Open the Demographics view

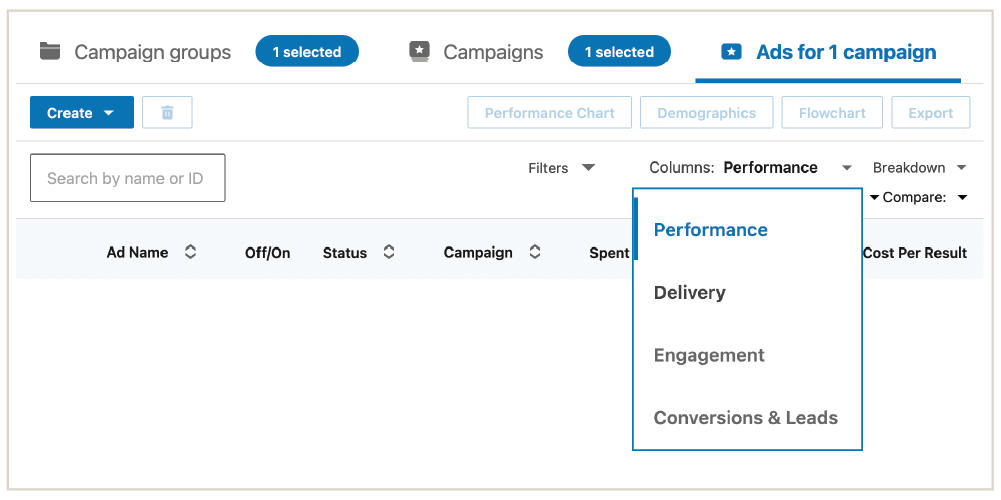click(x=707, y=112)
